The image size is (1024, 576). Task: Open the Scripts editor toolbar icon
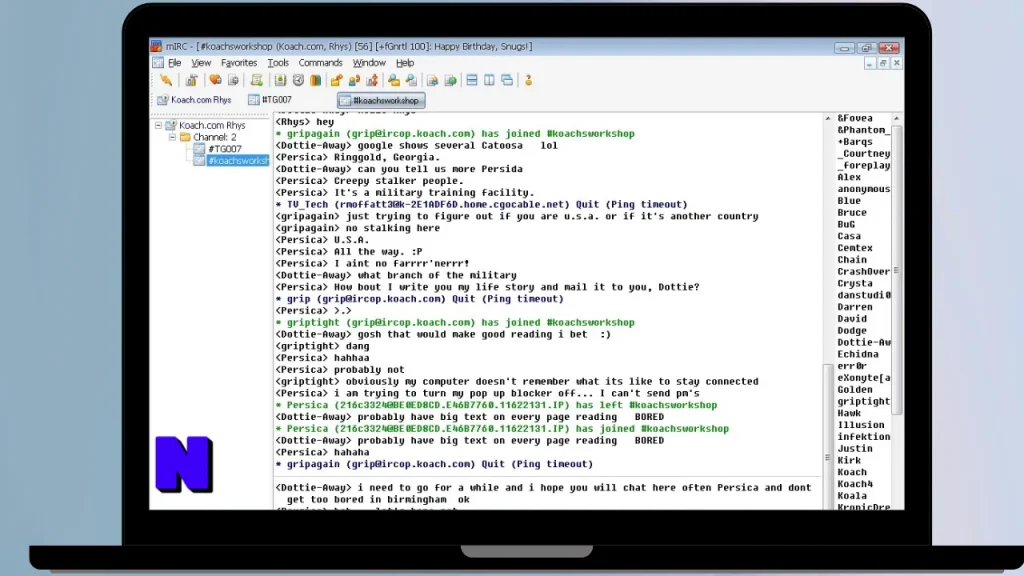257,80
